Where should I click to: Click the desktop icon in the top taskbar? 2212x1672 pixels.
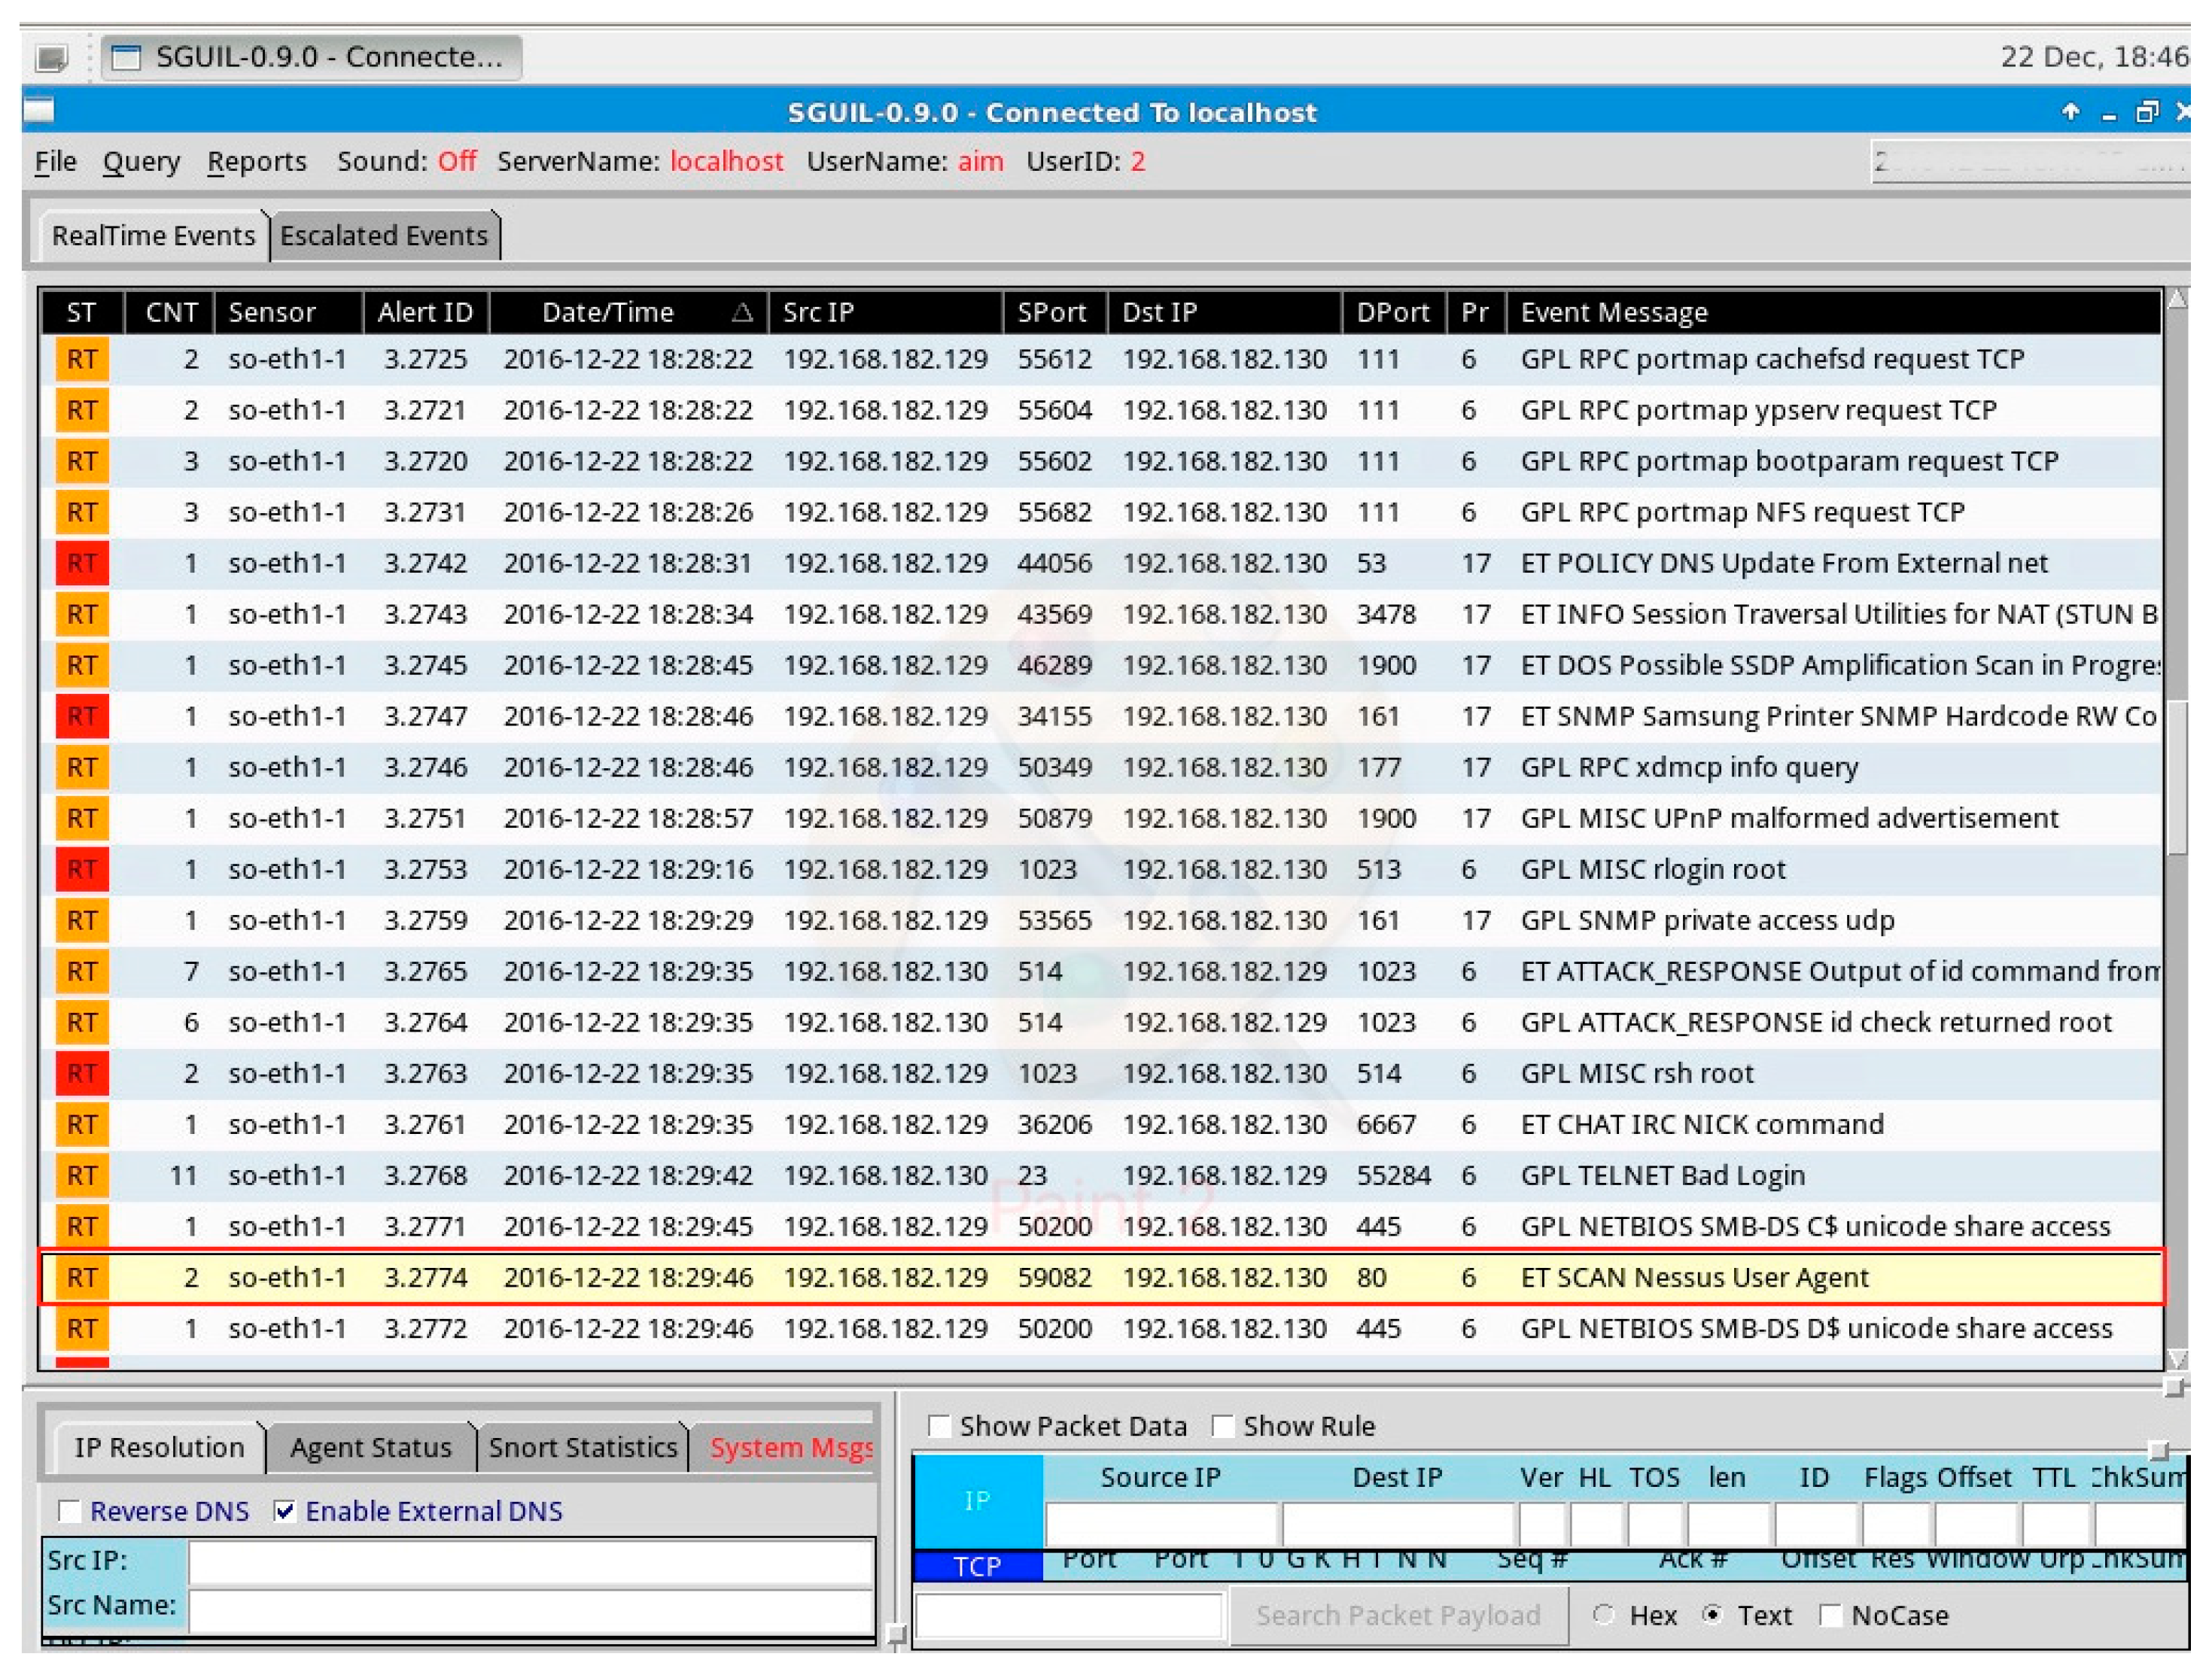coord(52,58)
